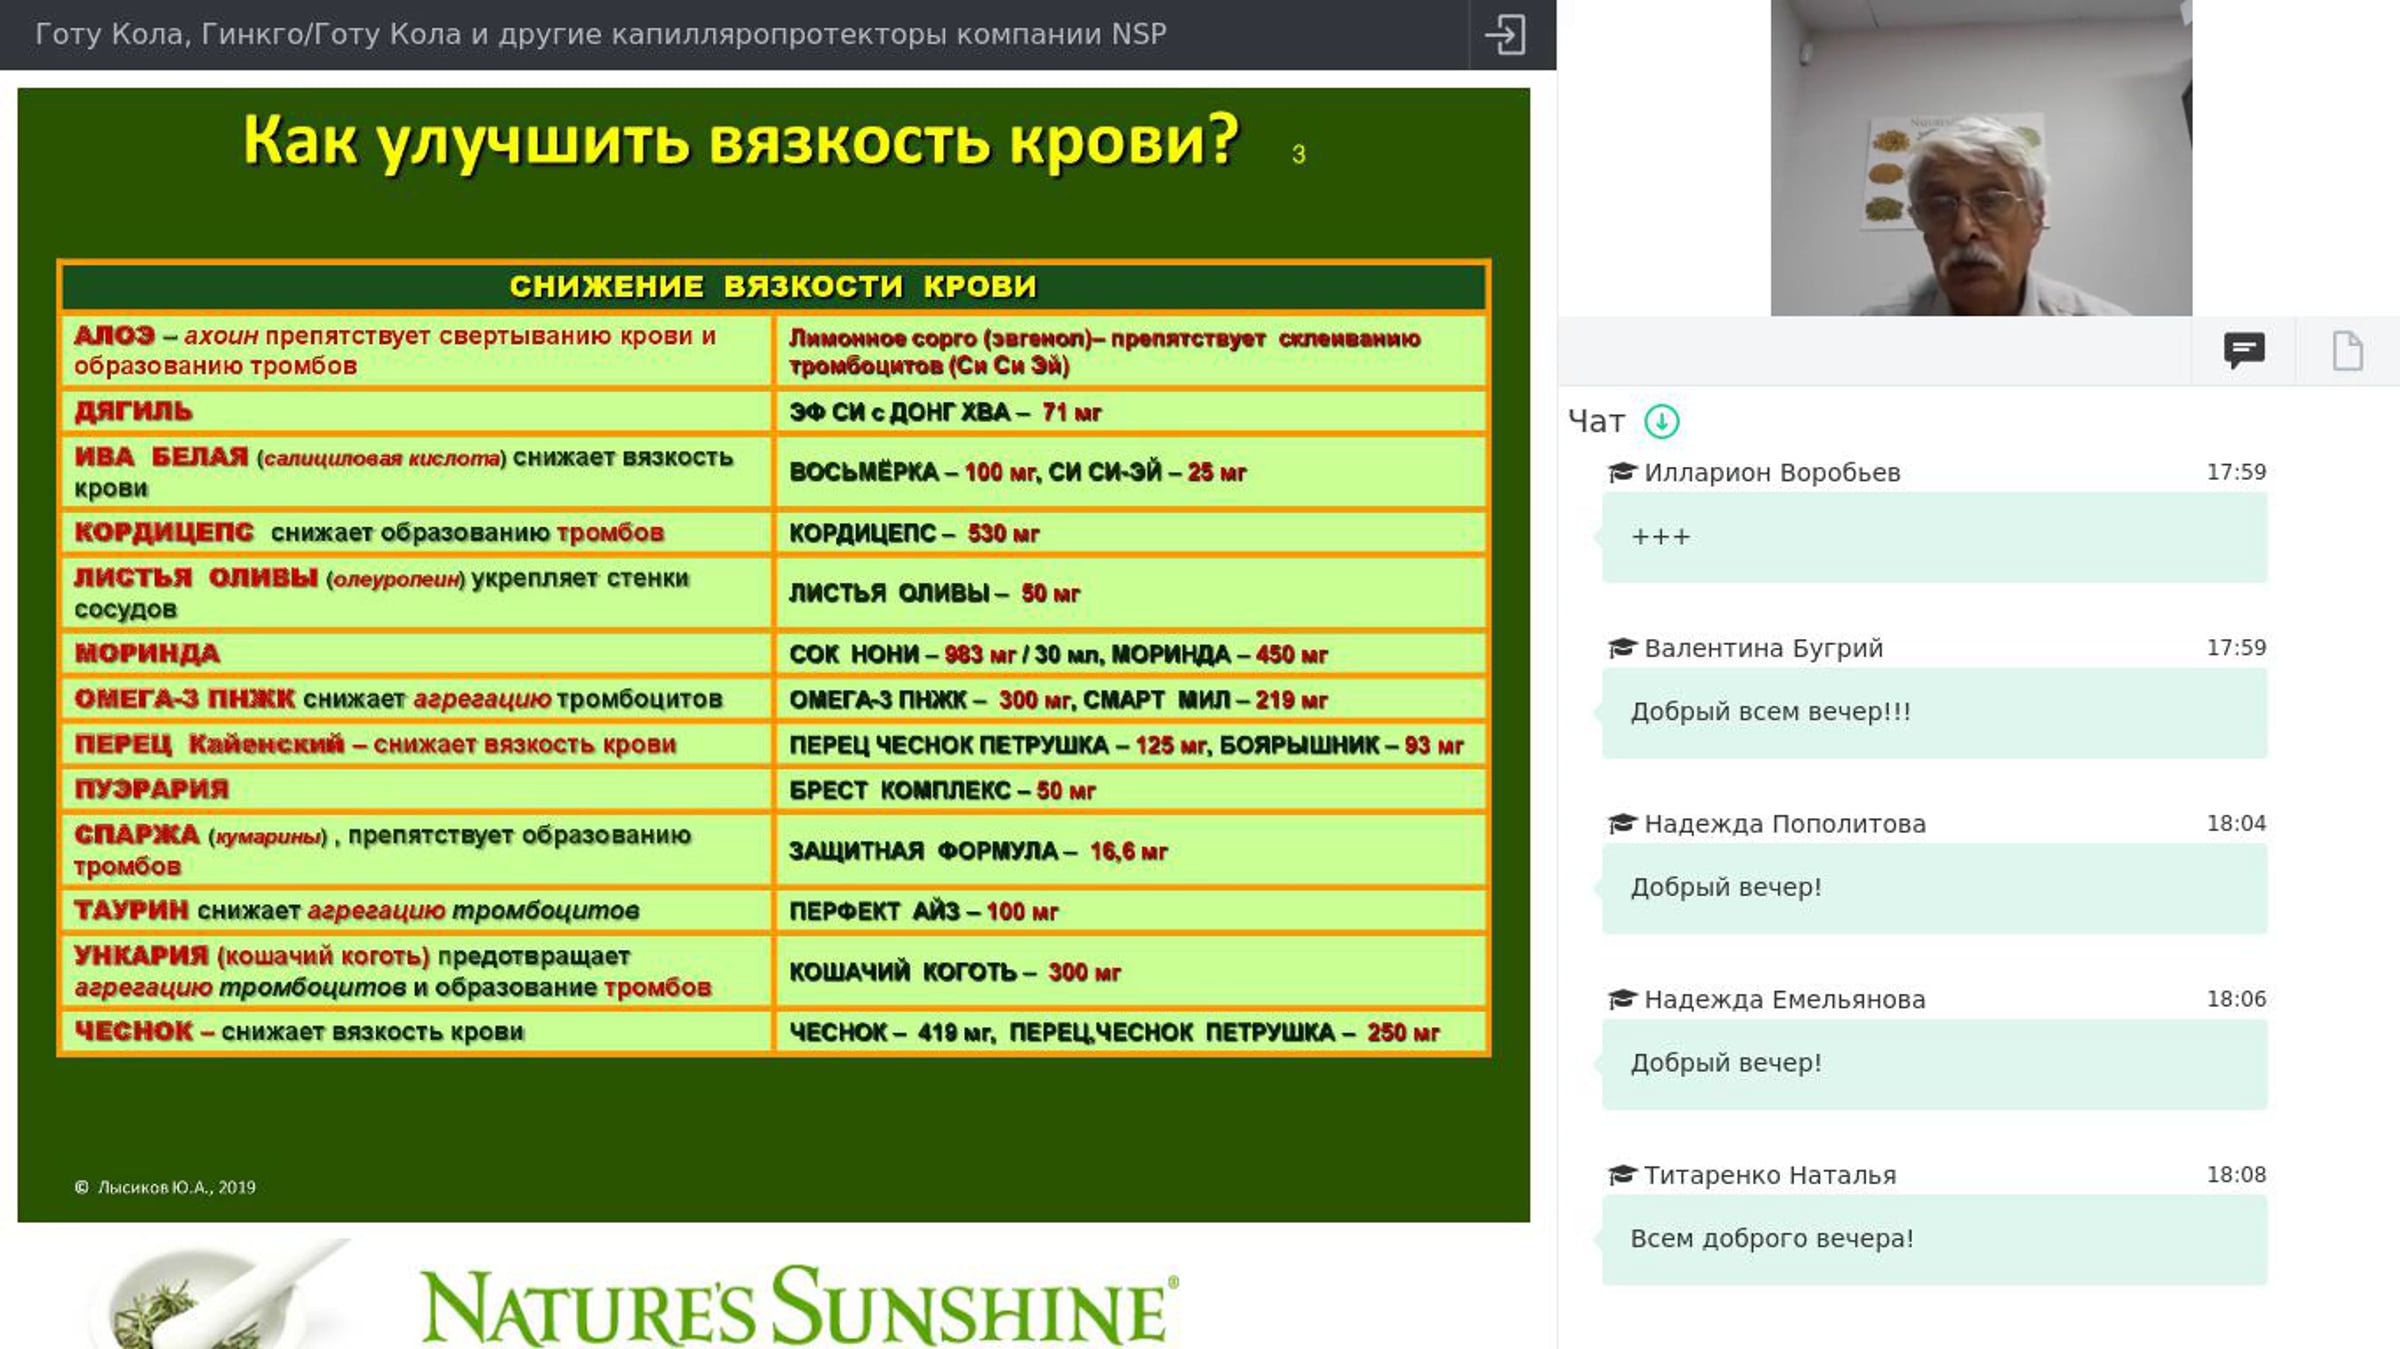Screen dimensions: 2400x1349
Task: Click the webinar title in header bar
Action: point(601,34)
